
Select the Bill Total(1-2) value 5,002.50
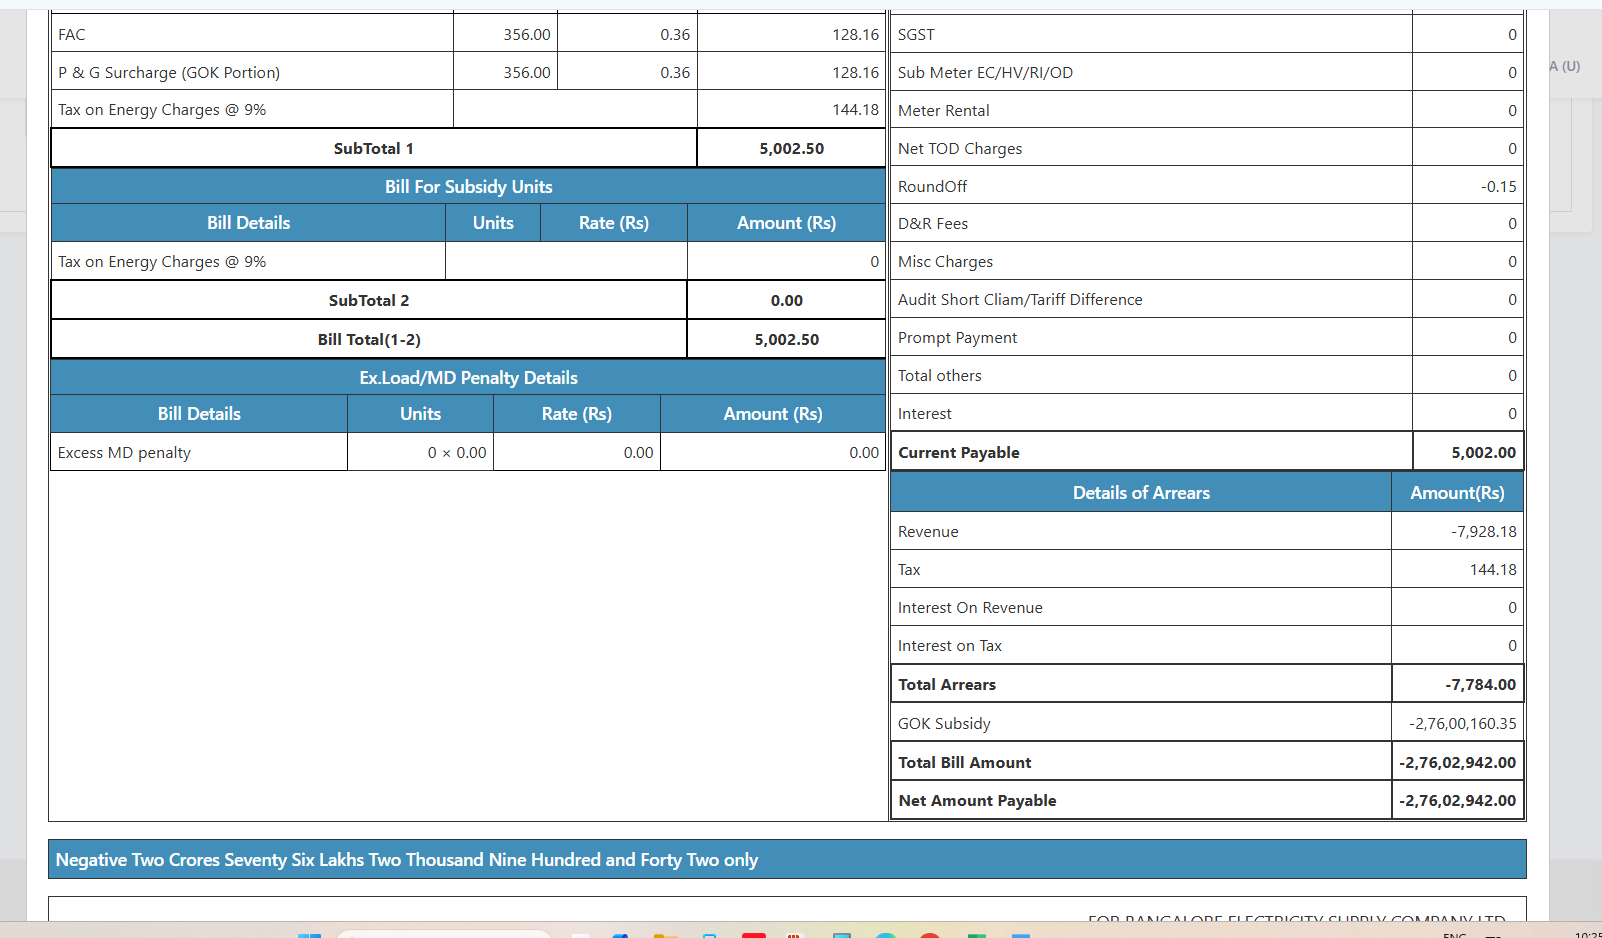(787, 340)
